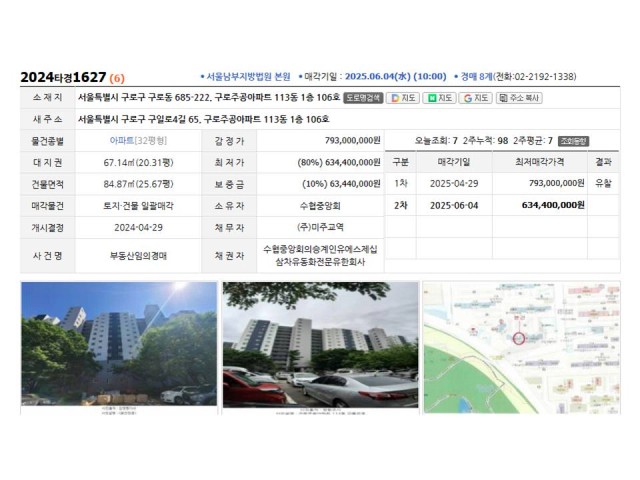The image size is (640, 480).
Task: Click the red circle marker on map
Action: [518, 338]
